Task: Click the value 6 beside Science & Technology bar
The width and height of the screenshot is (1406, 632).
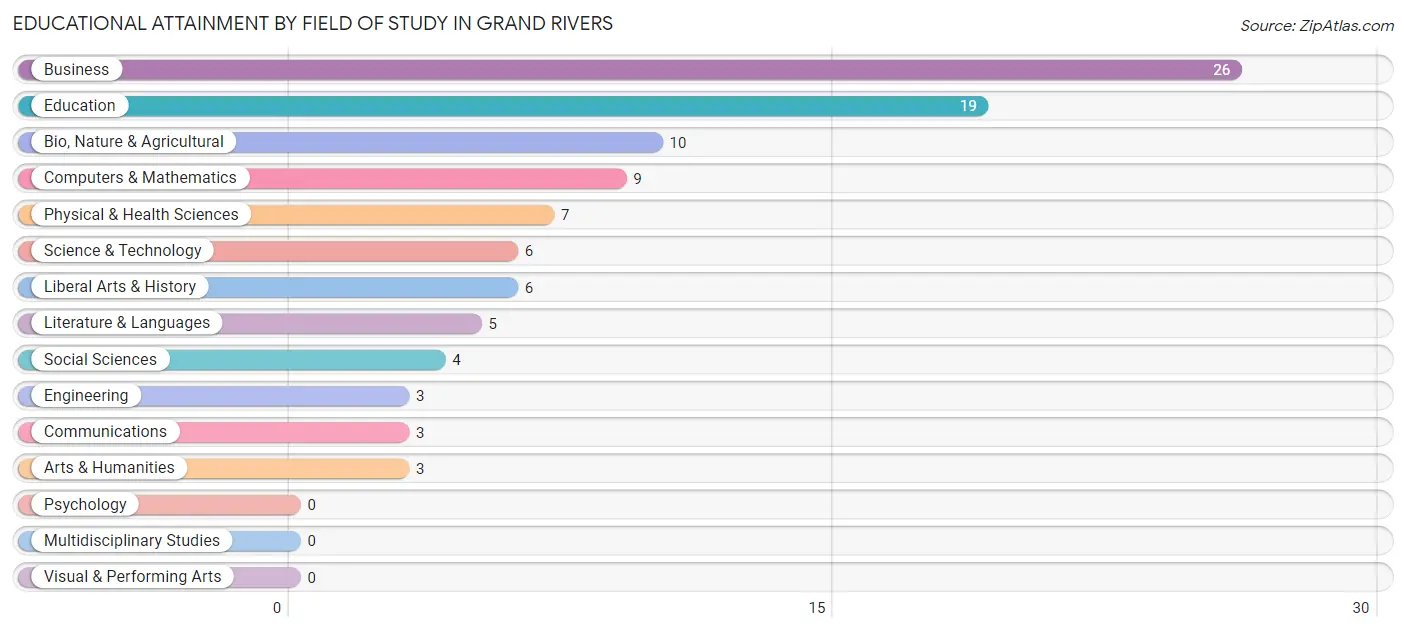Action: coord(529,251)
